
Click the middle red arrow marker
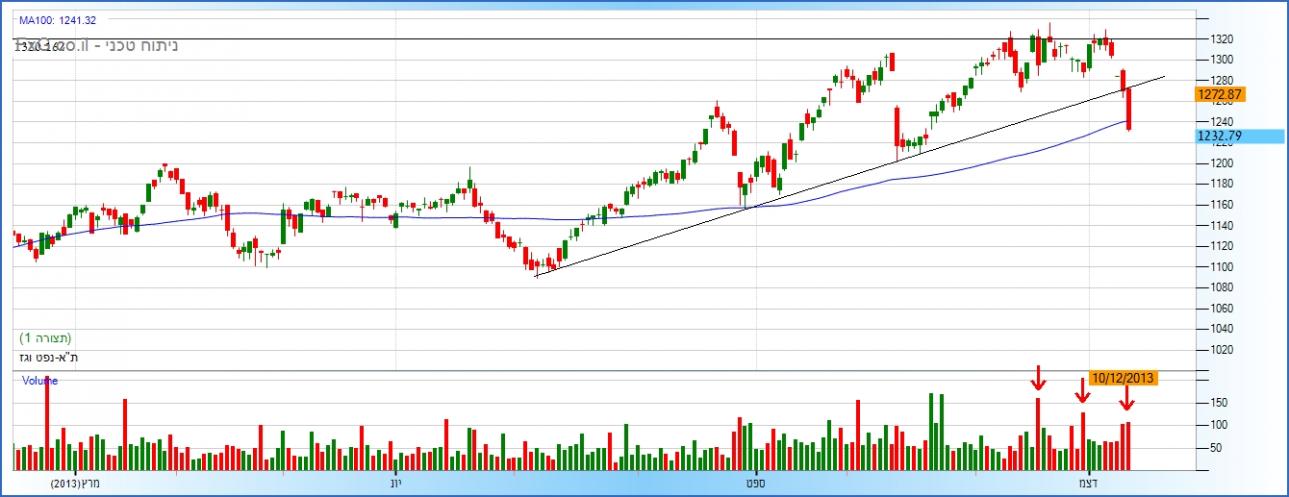(x=1082, y=391)
